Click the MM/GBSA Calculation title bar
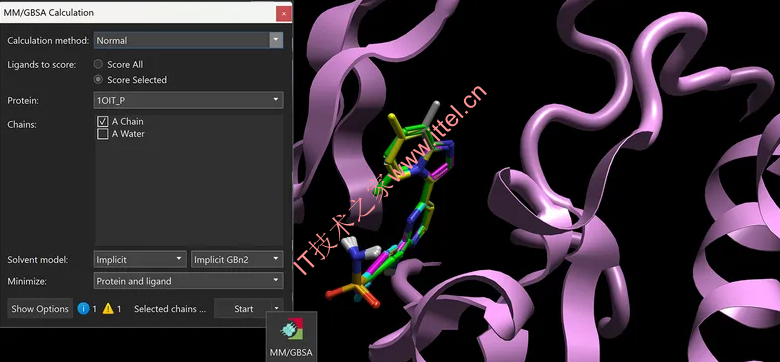The width and height of the screenshot is (780, 362). [x=138, y=13]
